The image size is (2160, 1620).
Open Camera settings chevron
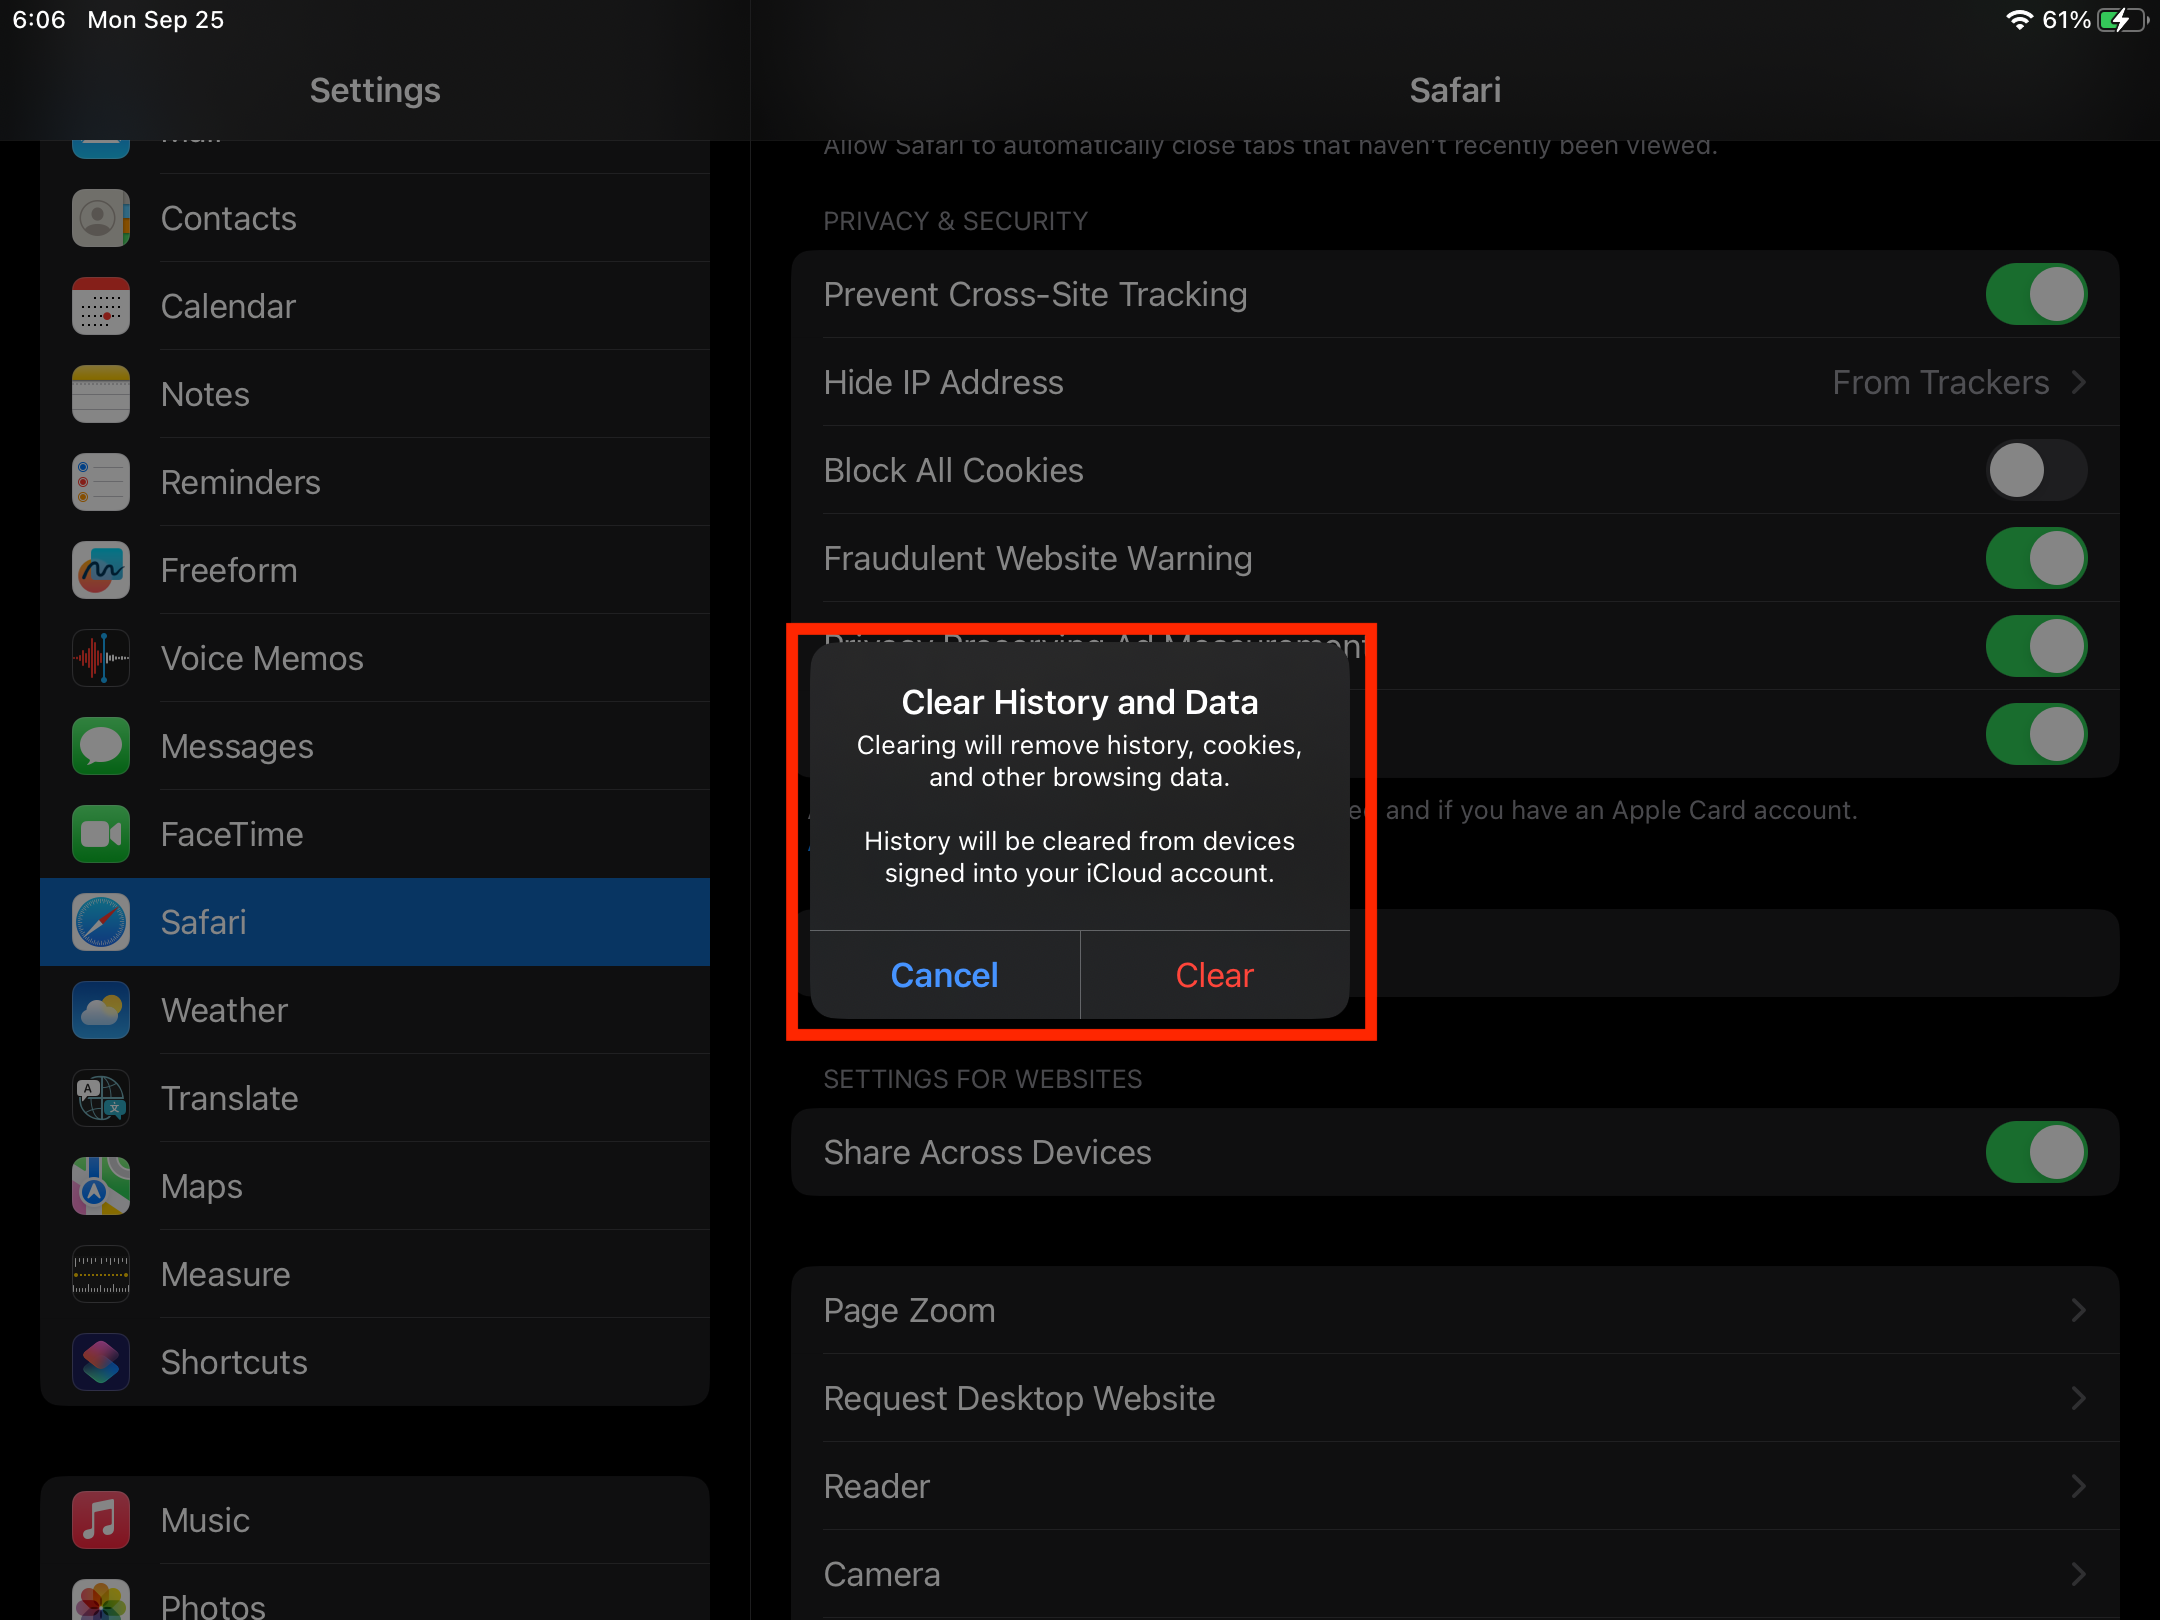(2079, 1574)
